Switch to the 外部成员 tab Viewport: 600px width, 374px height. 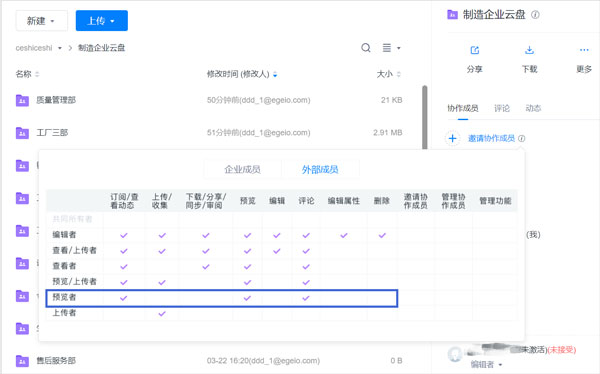(x=320, y=169)
